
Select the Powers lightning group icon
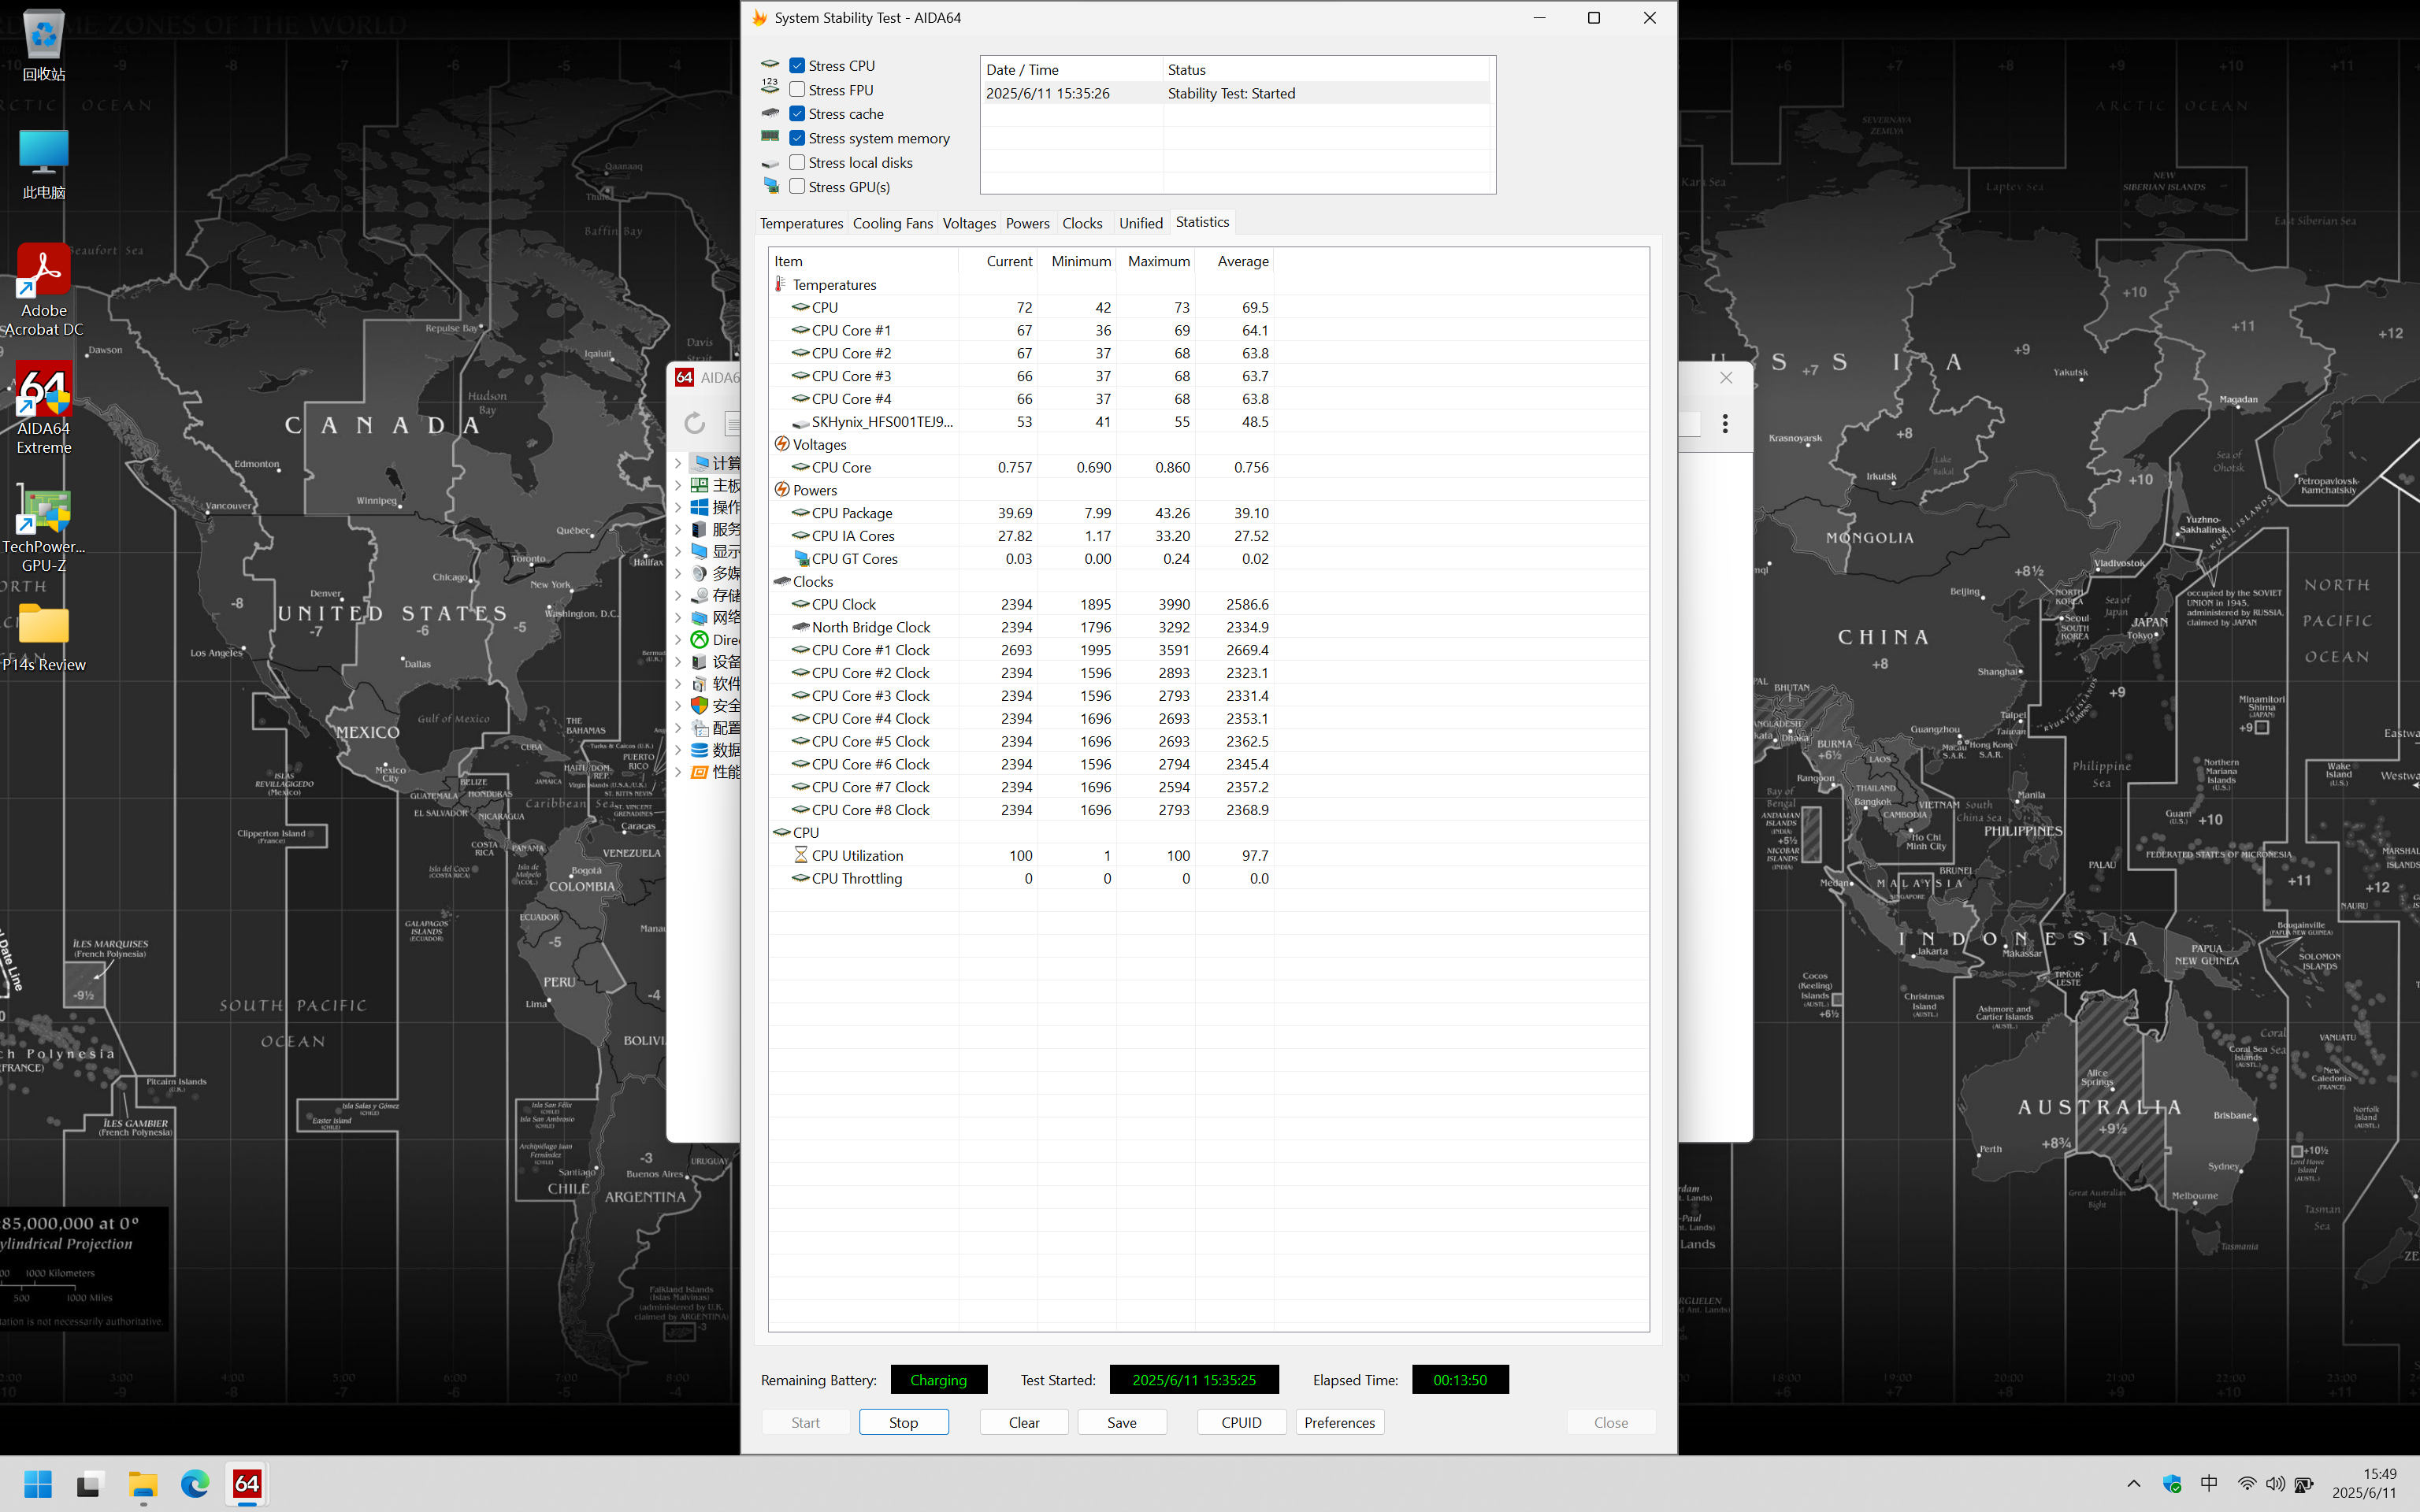pos(782,490)
